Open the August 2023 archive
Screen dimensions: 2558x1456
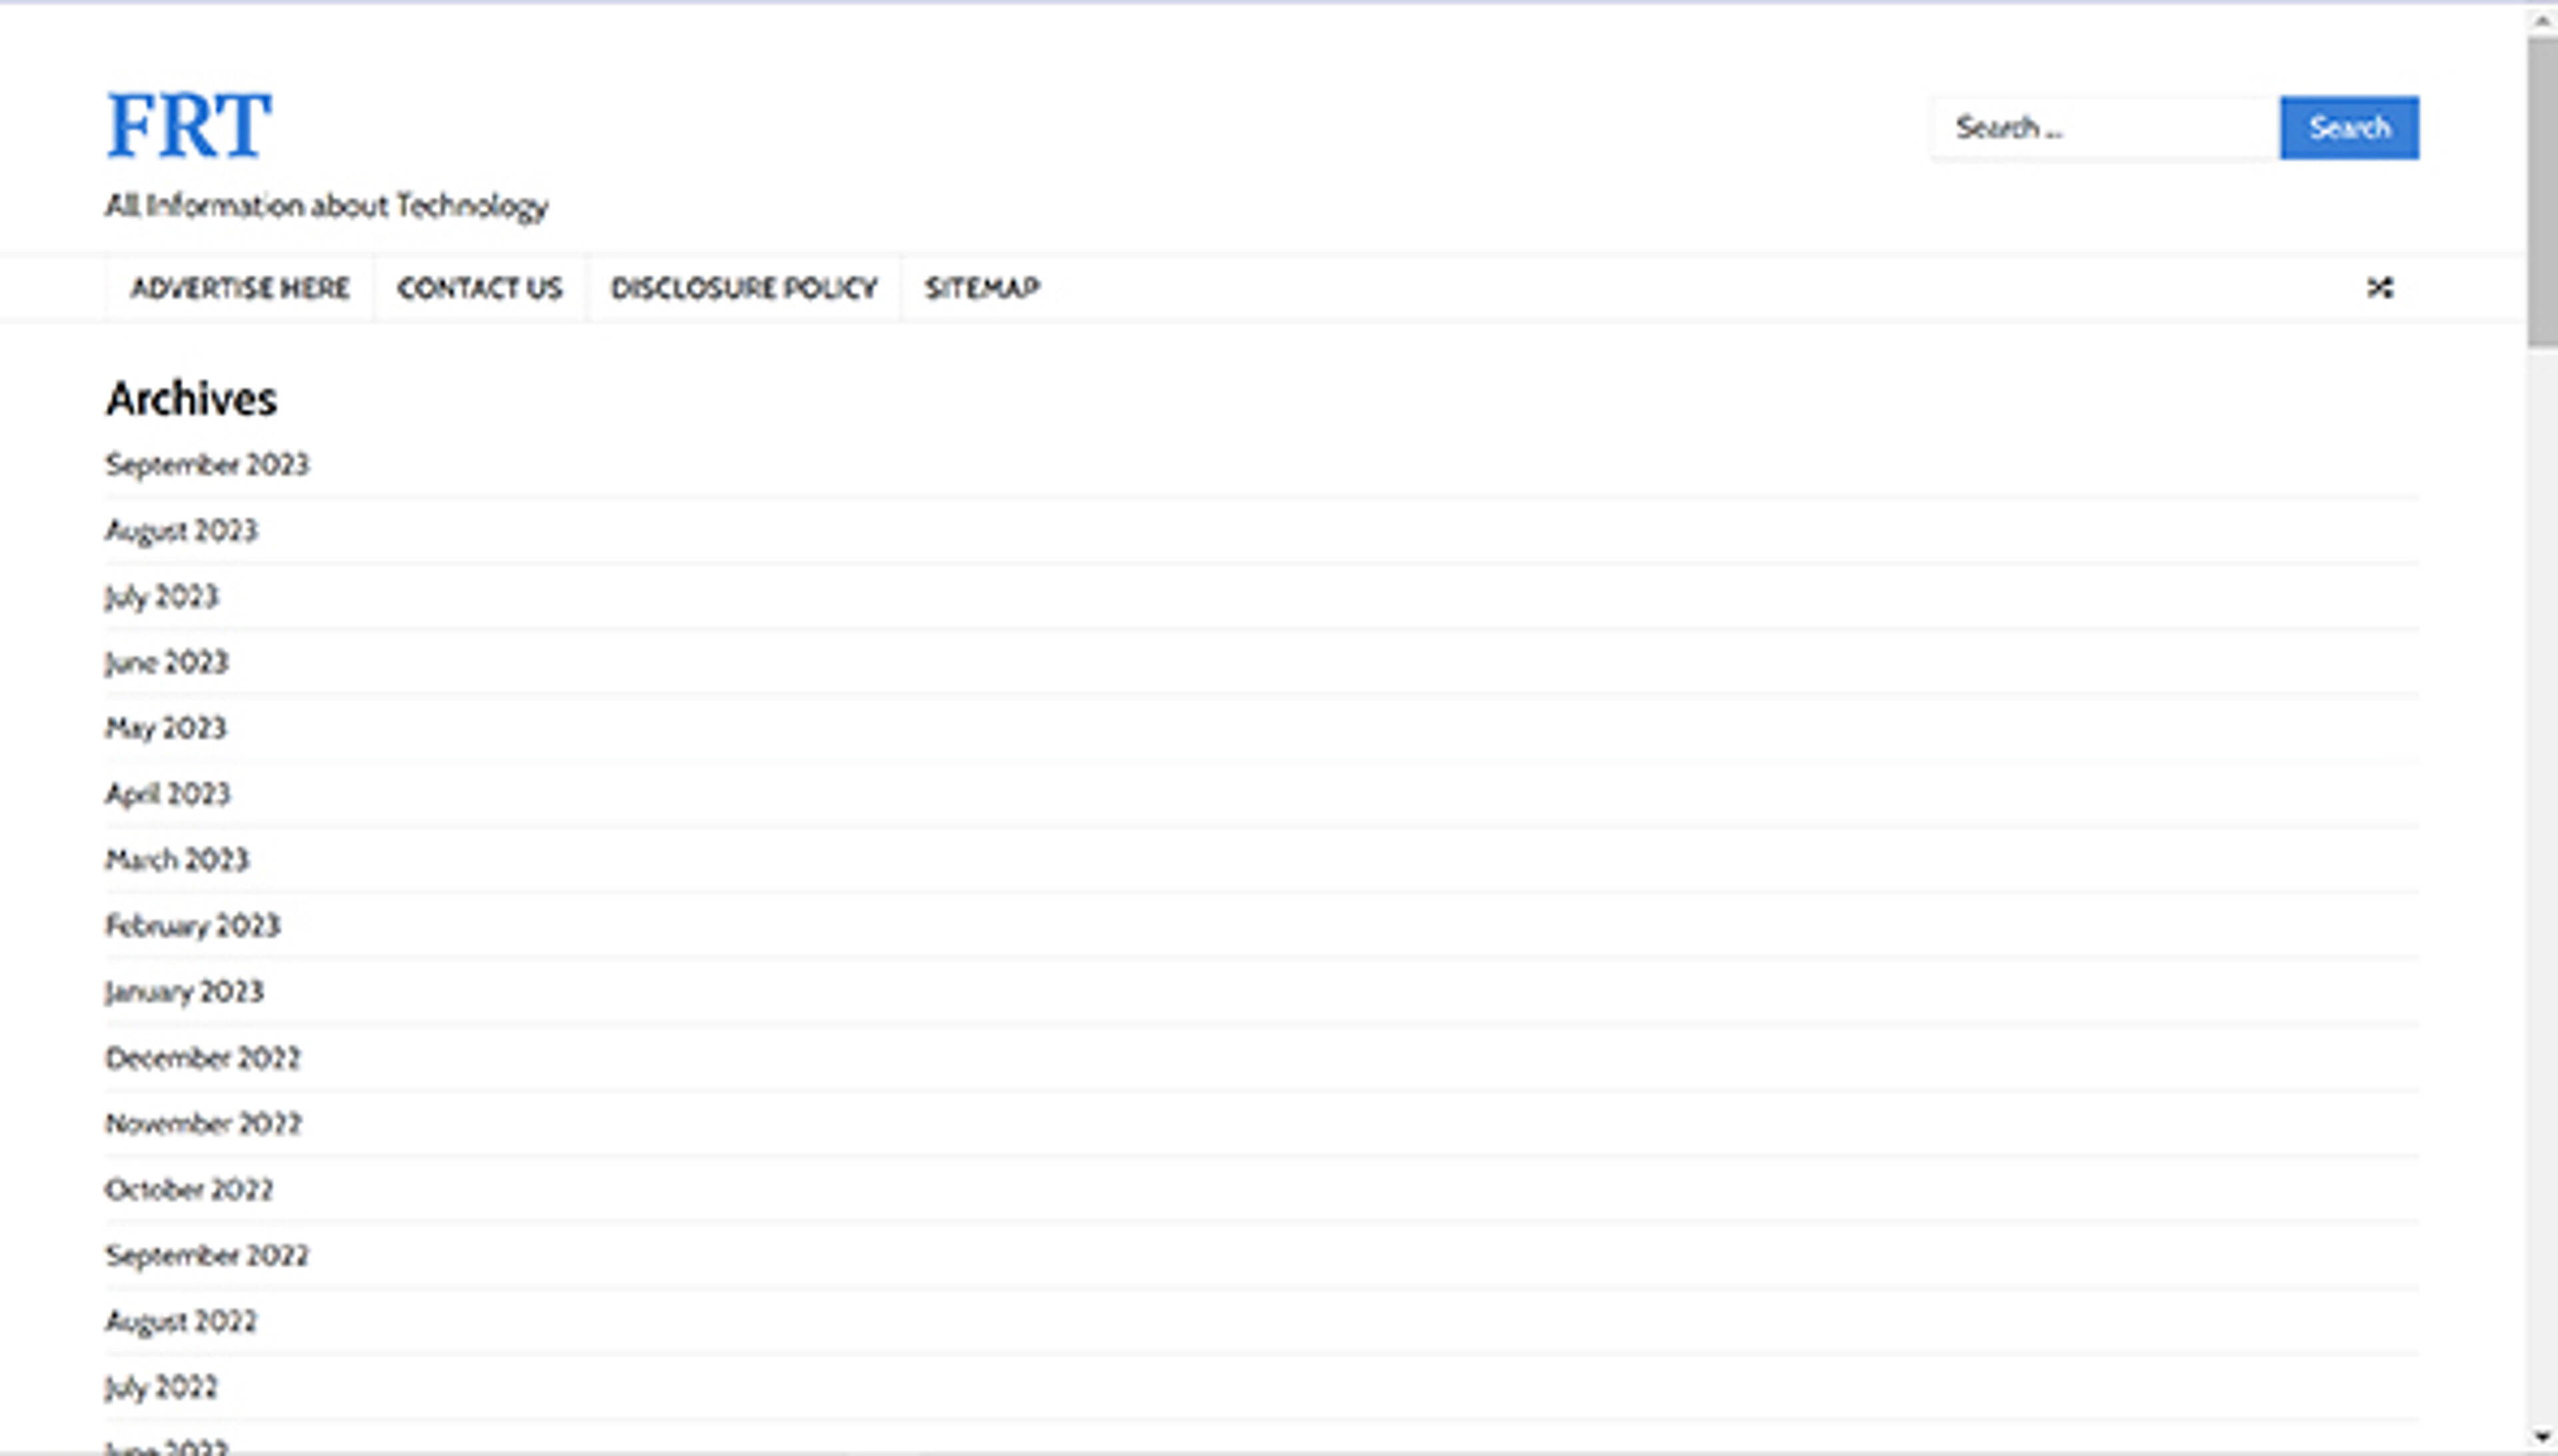181,531
